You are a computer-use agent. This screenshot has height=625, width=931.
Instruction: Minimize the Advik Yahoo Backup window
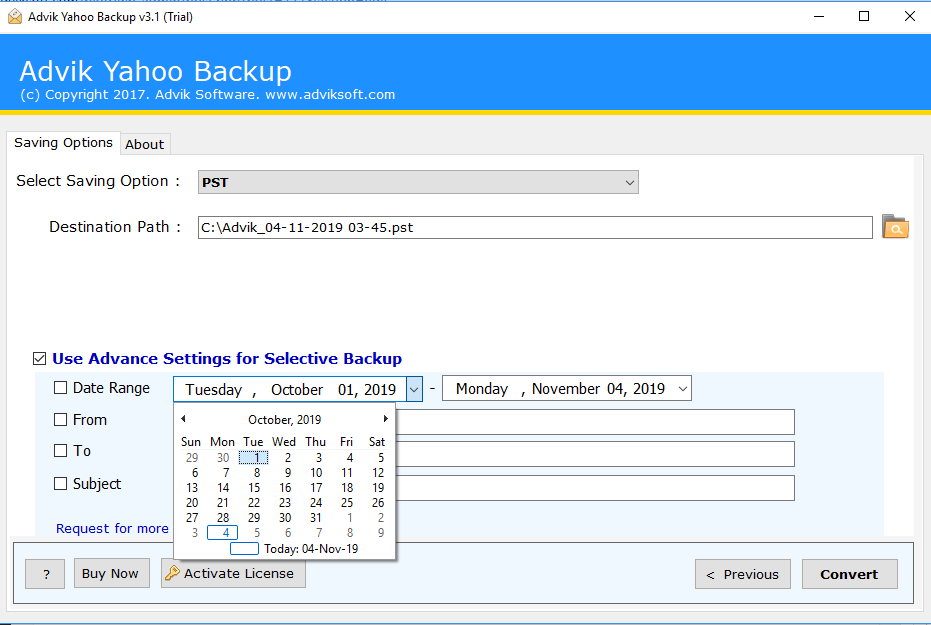click(819, 17)
